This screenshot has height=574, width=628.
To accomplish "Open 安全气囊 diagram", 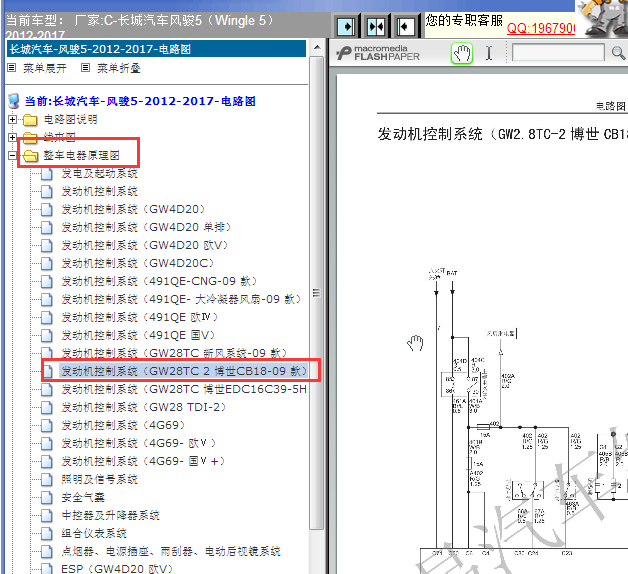I will click(83, 497).
